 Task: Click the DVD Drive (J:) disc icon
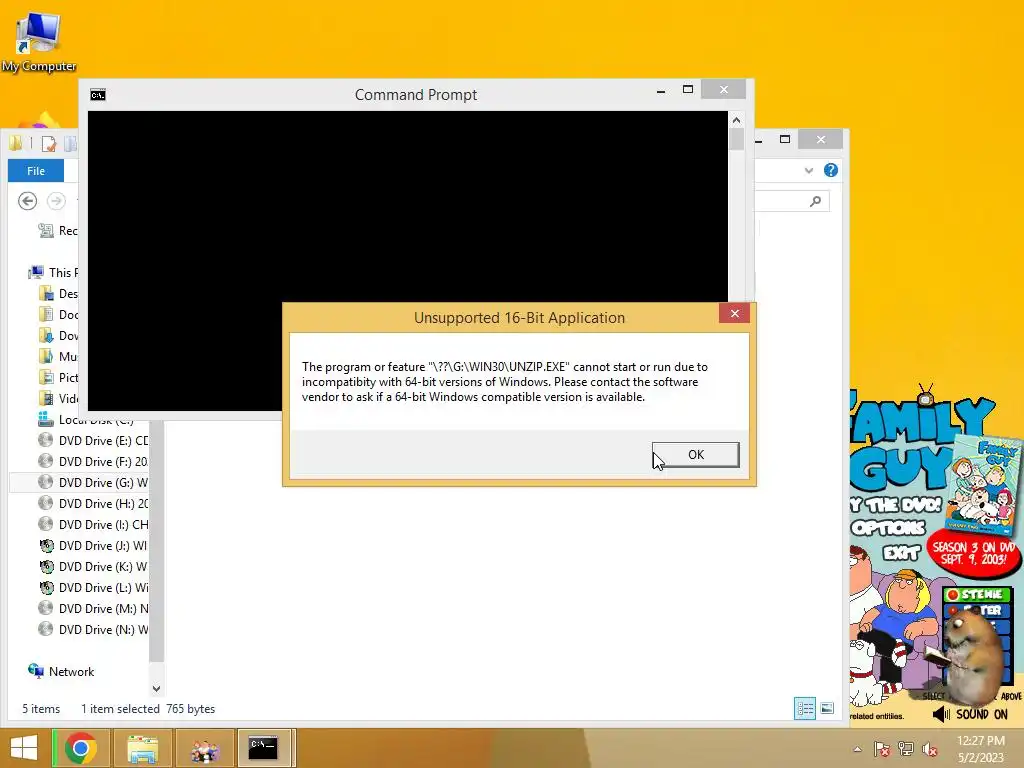click(x=46, y=545)
